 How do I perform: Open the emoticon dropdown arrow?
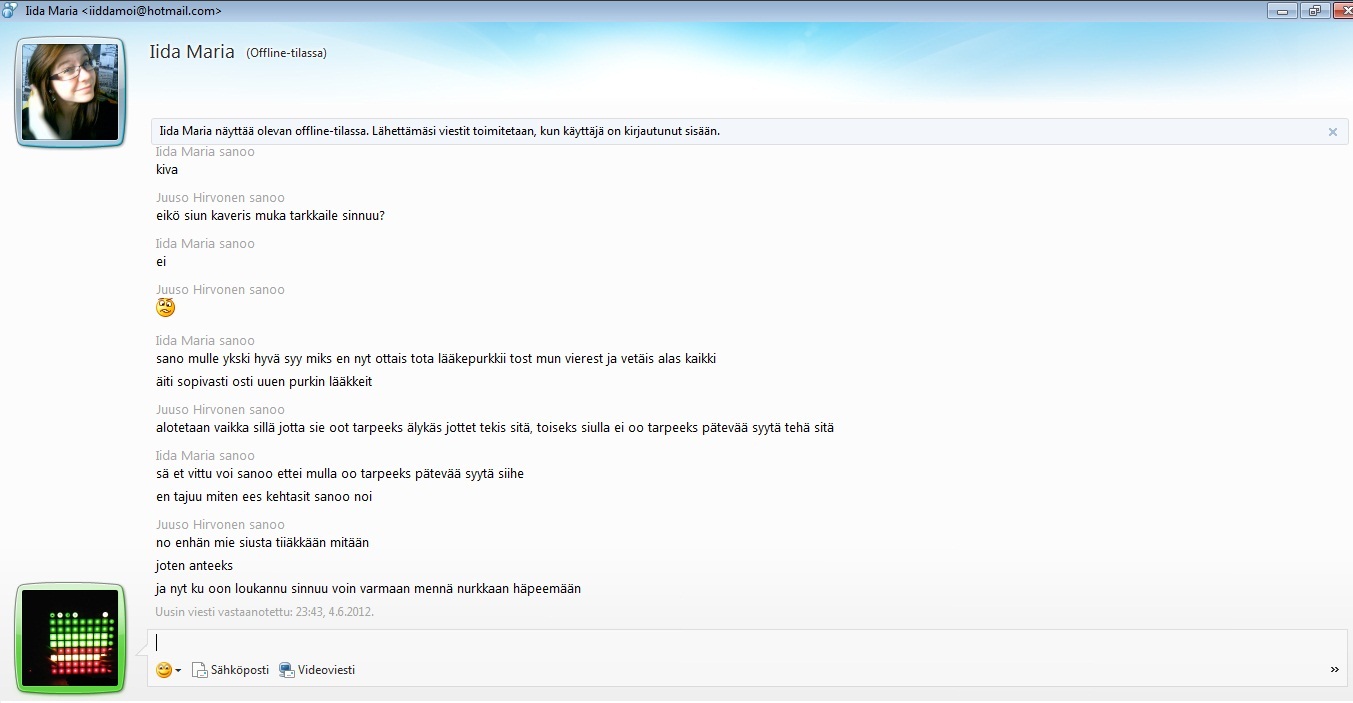(x=178, y=671)
